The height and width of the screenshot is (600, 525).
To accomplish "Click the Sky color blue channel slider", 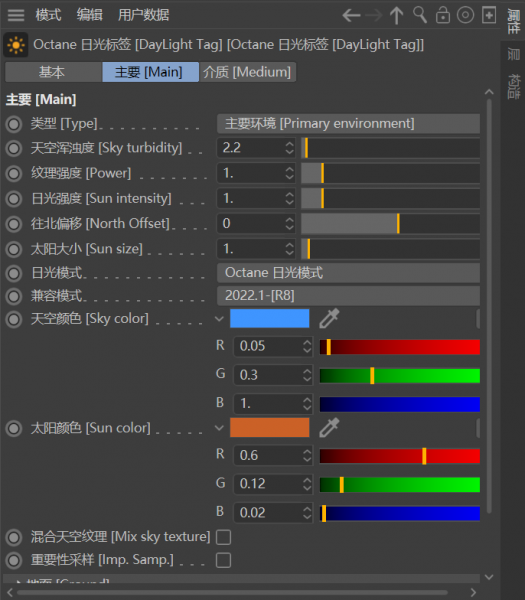I will (399, 404).
